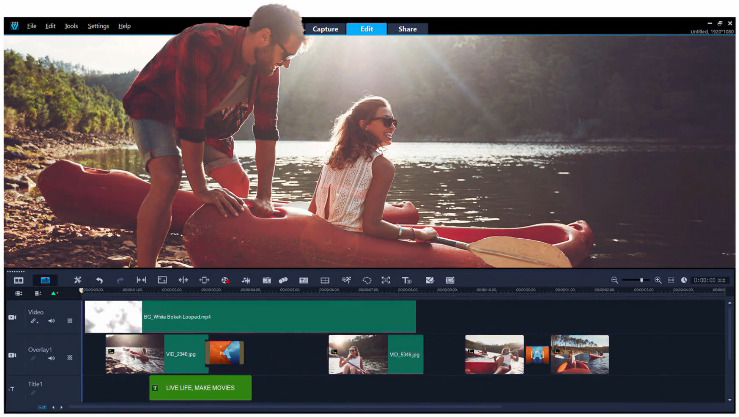739x417 pixels.
Task: Mute the Overlay1 track audio
Action: click(51, 357)
